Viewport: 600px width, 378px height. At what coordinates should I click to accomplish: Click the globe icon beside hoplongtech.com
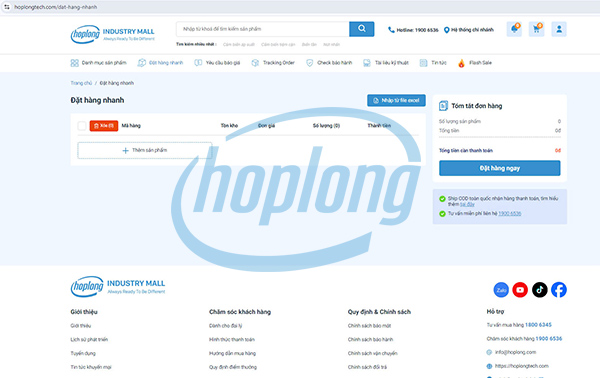(489, 366)
